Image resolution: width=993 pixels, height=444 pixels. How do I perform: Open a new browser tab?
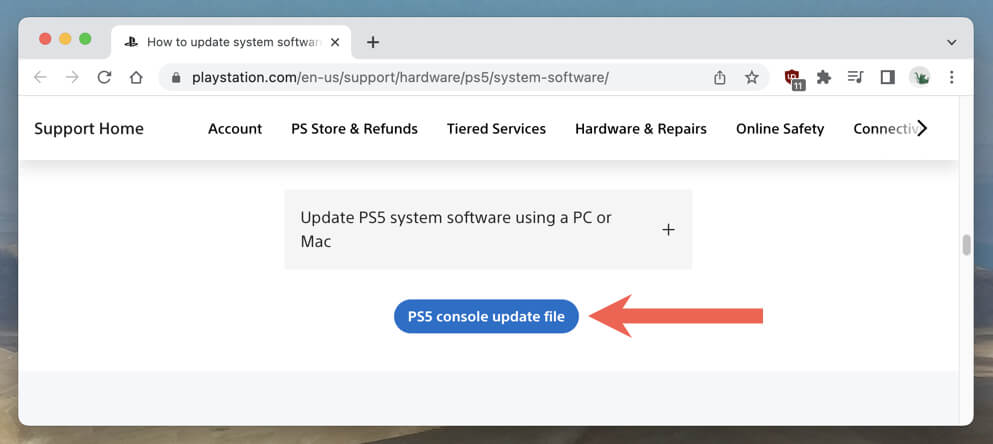pyautogui.click(x=373, y=42)
